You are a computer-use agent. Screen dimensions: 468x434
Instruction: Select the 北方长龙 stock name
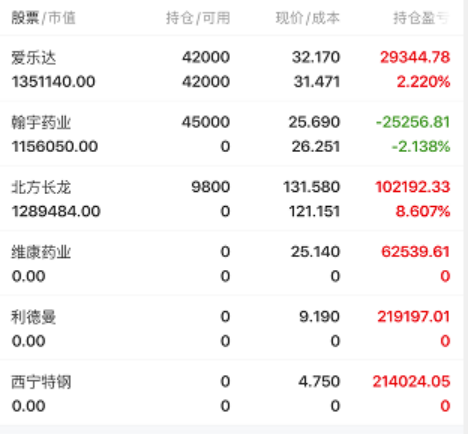coord(41,187)
